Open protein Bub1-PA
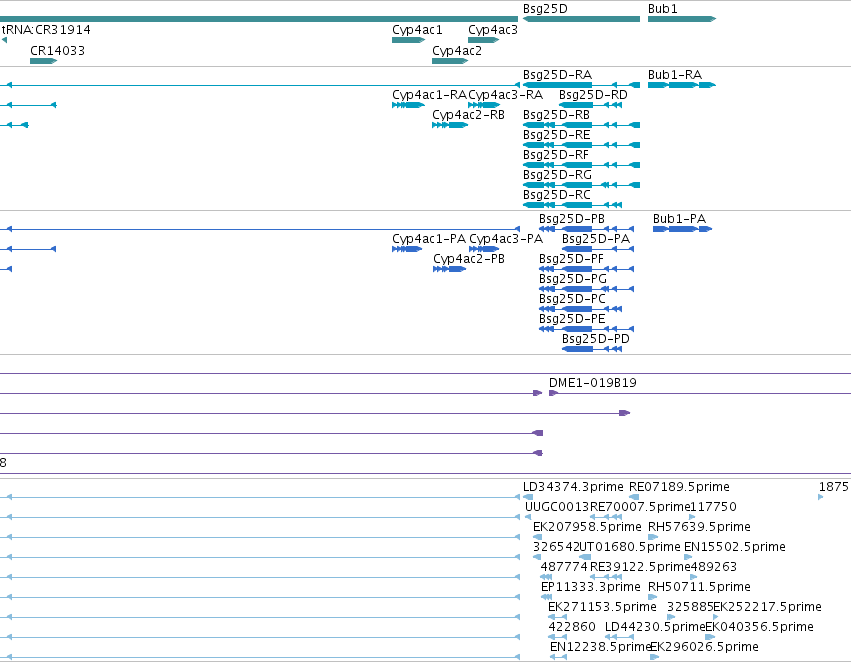This screenshot has height=662, width=851. [682, 229]
